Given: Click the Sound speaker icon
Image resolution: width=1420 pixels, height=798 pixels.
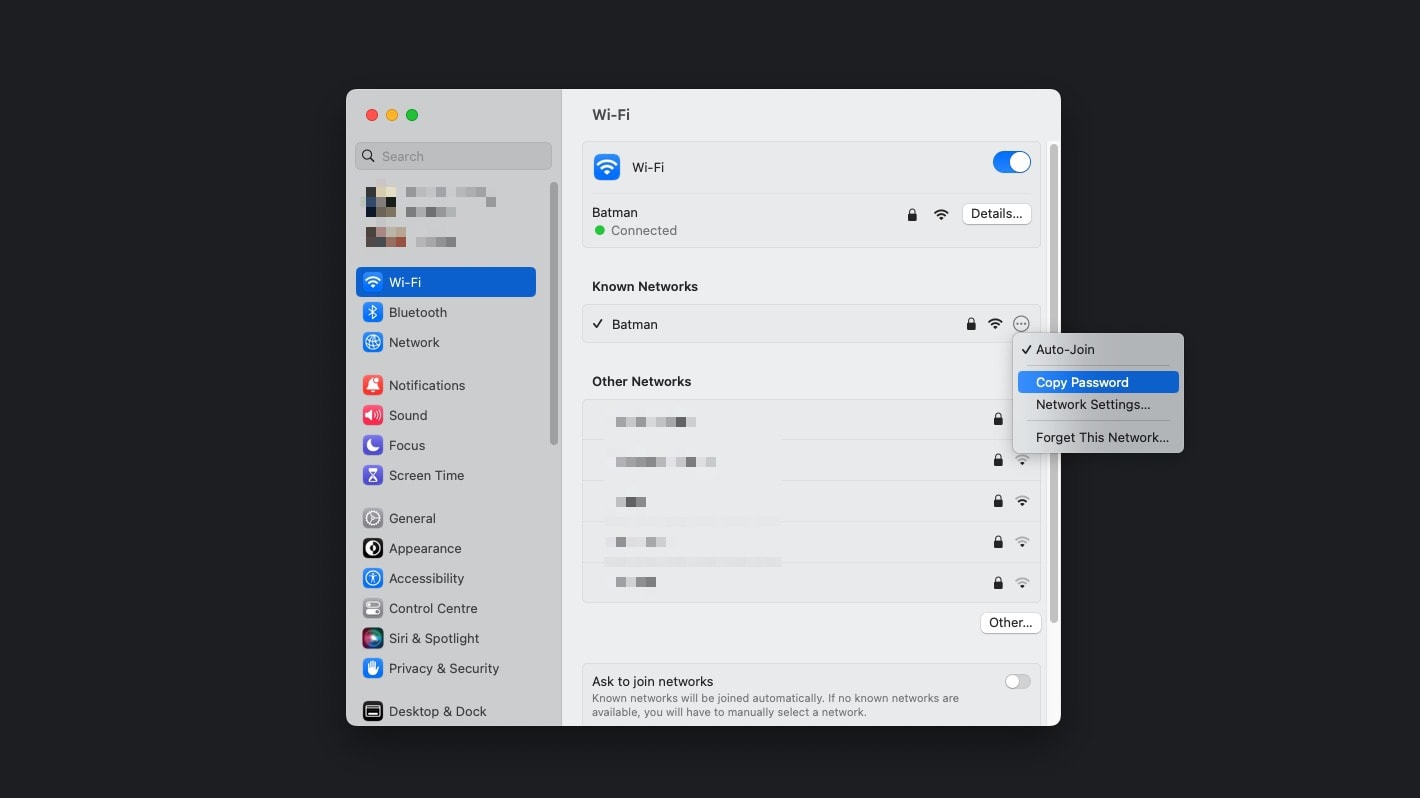Looking at the screenshot, I should coord(372,415).
